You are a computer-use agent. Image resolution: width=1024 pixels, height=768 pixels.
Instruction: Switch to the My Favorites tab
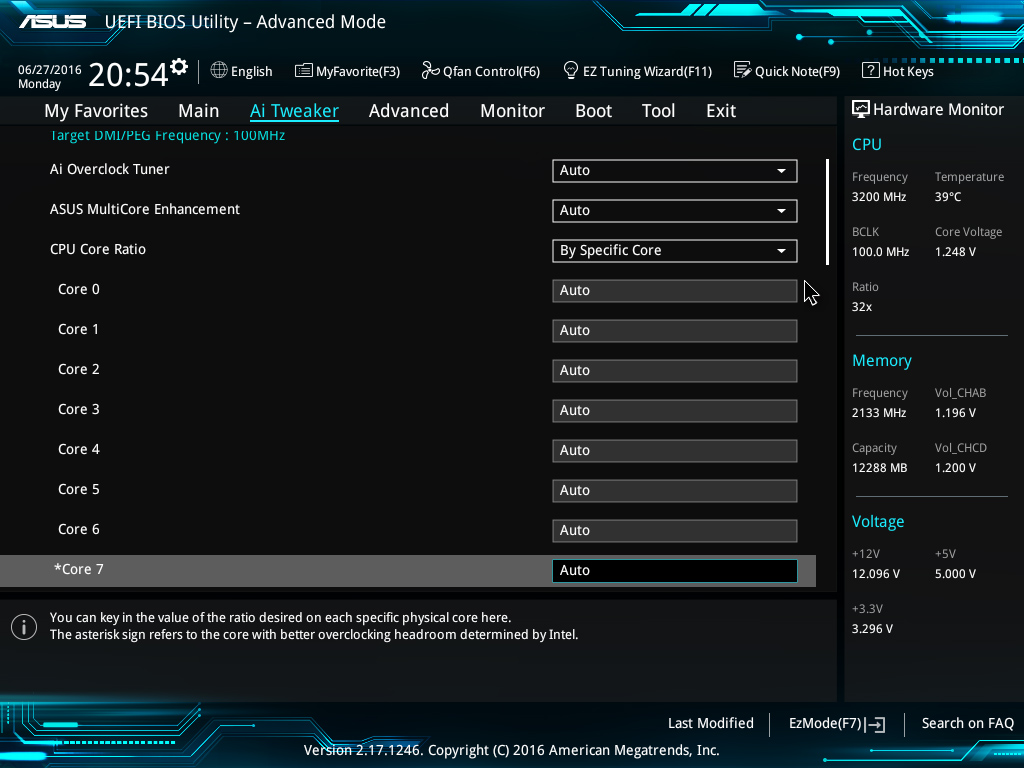(x=96, y=111)
